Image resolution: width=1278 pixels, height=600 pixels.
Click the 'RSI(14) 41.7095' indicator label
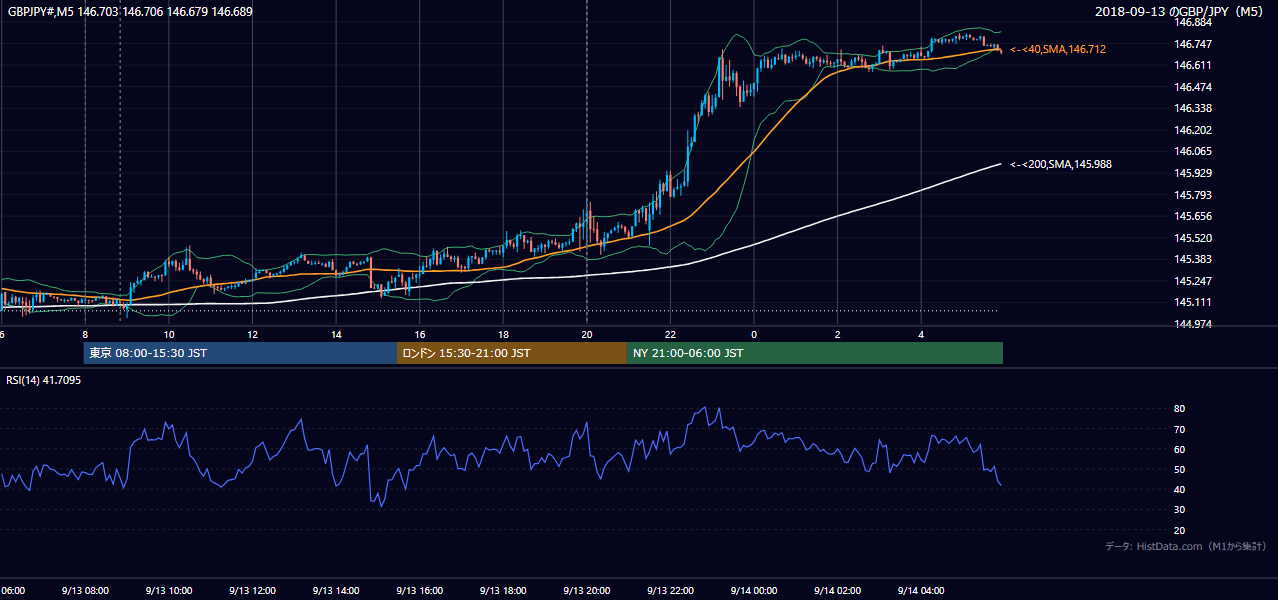[x=44, y=380]
